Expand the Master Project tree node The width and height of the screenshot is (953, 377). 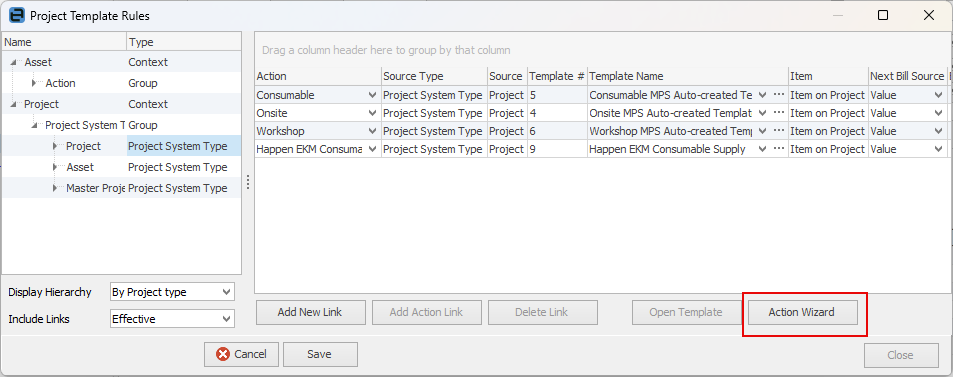[x=55, y=188]
